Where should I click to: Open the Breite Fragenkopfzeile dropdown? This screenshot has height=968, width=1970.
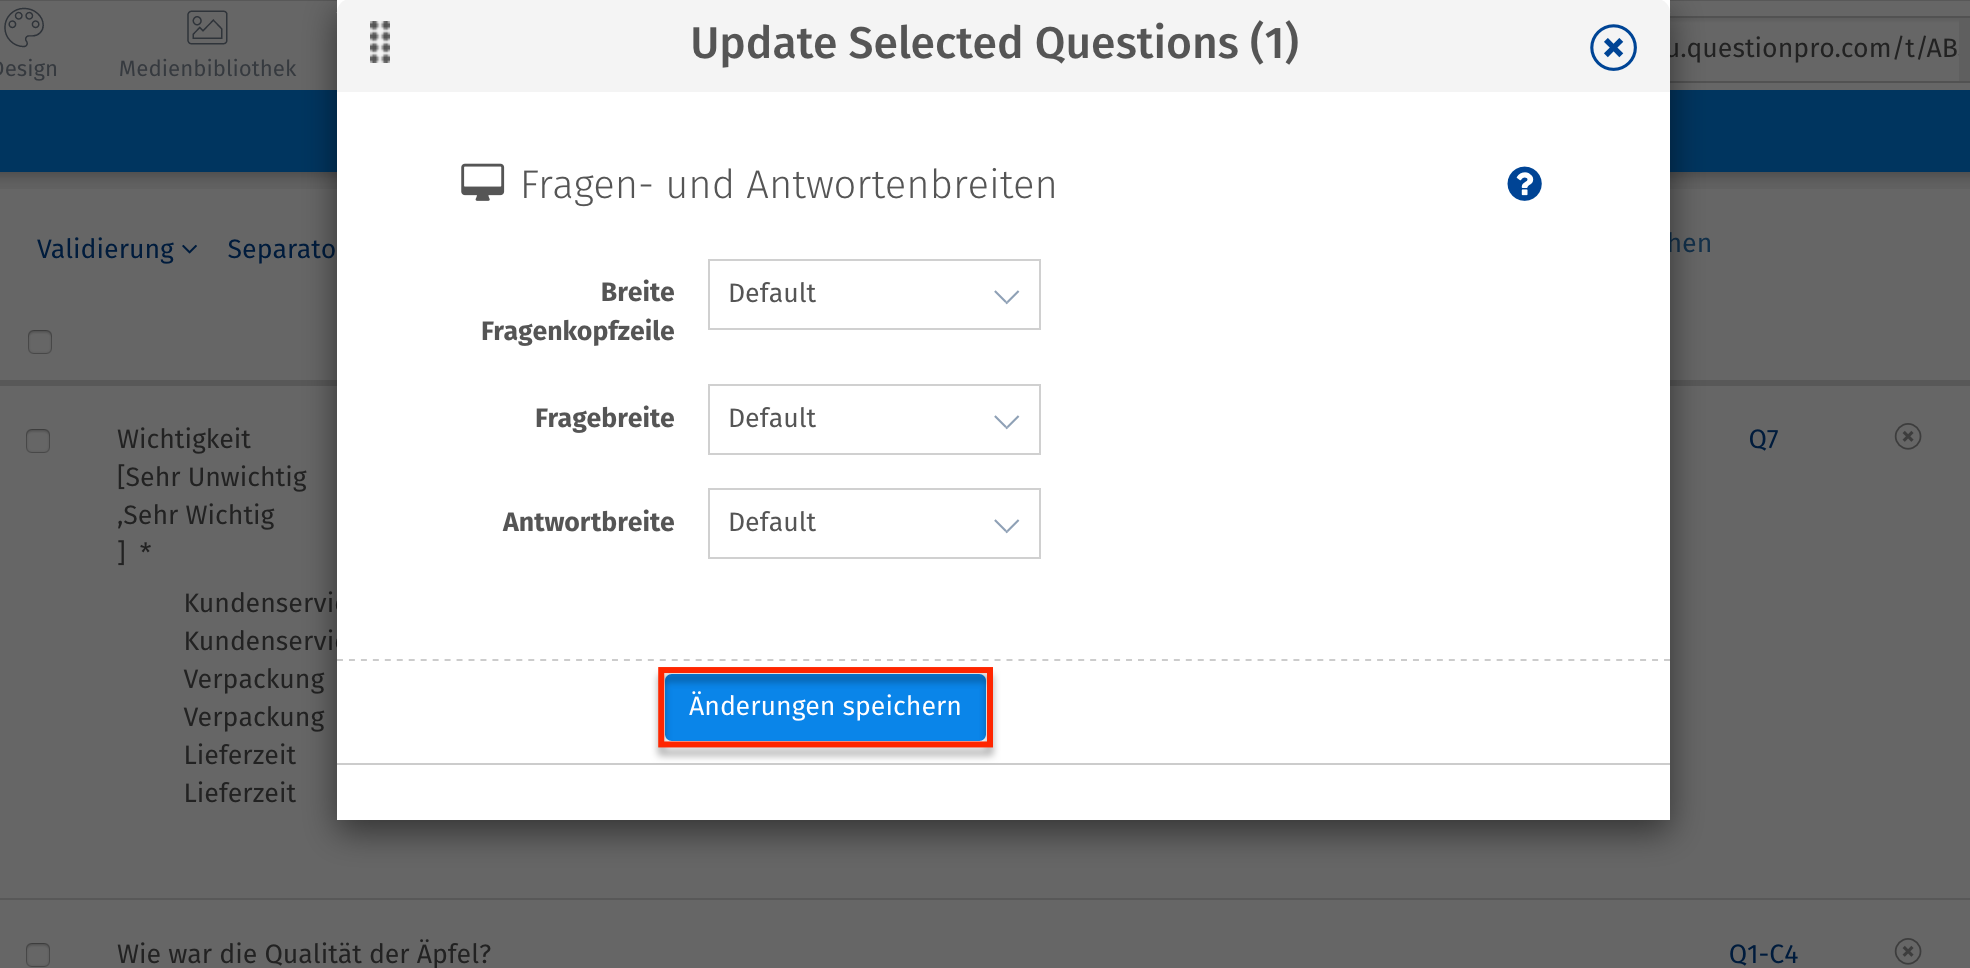[x=874, y=295]
